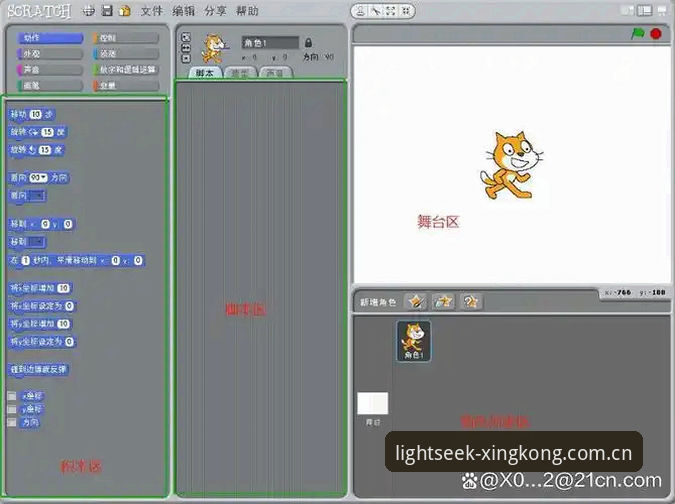This screenshot has width=675, height=504.
Task: Click the green flag to start scripts
Action: [x=638, y=33]
